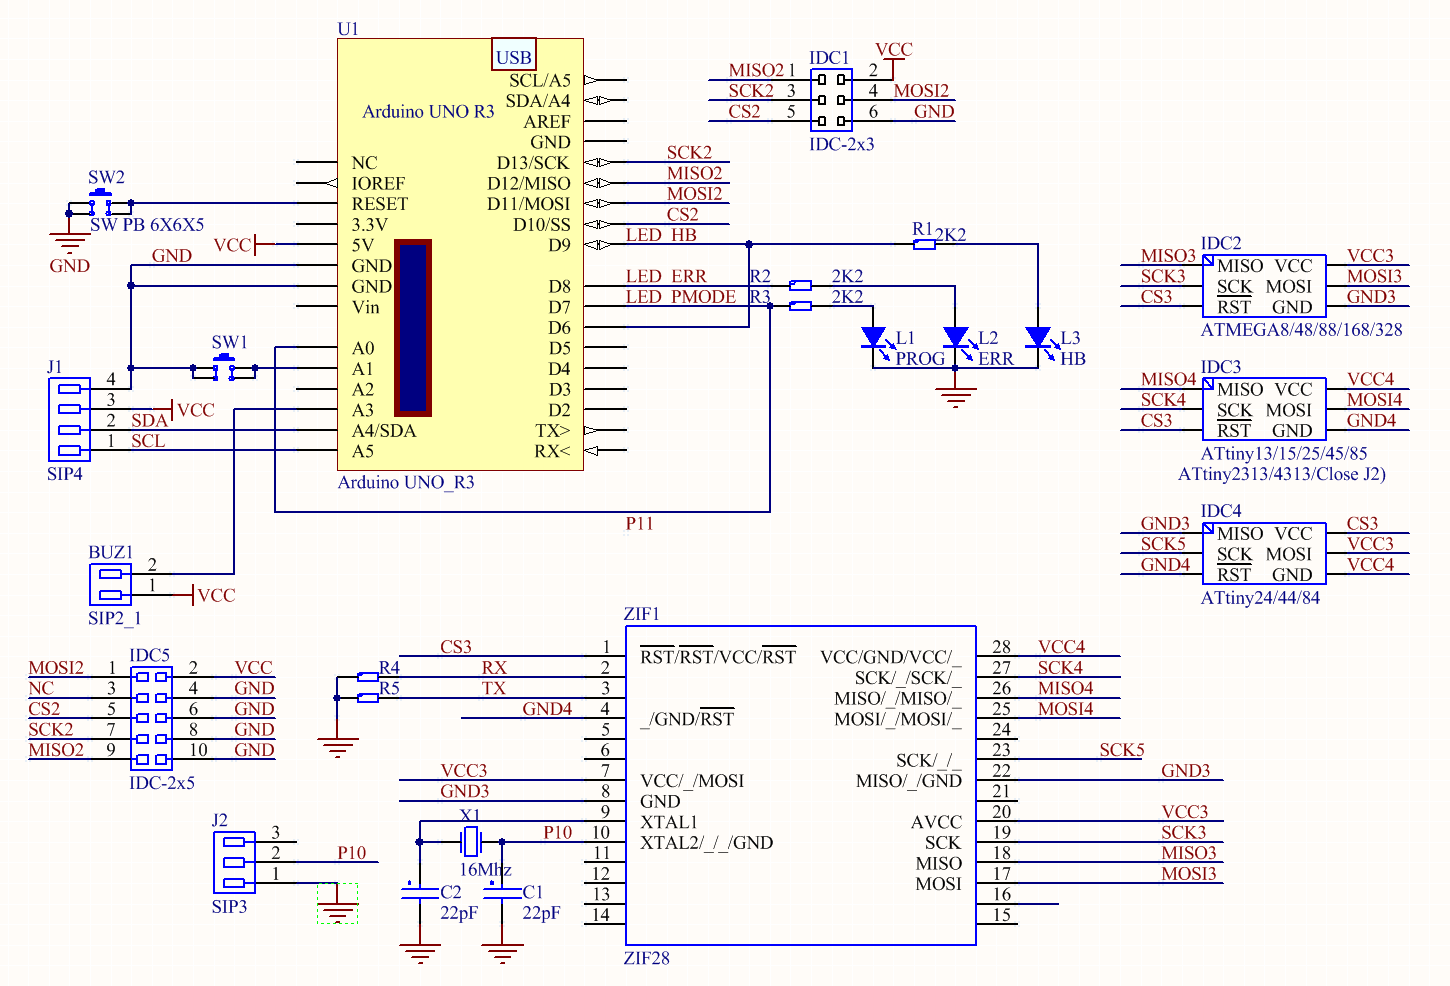The width and height of the screenshot is (1450, 986).
Task: Select the SW1 pushbutton switch symbol
Action: (x=224, y=368)
